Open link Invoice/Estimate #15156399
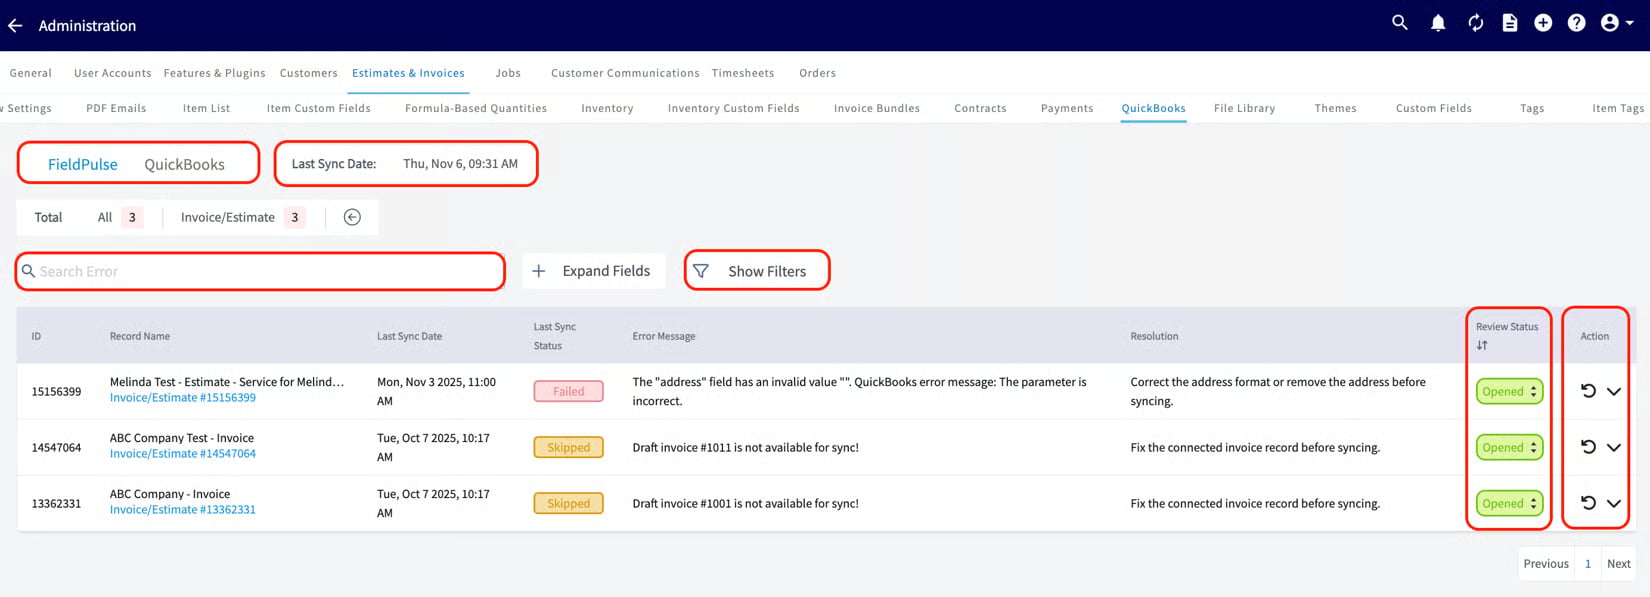Viewport: 1650px width, 597px height. (x=183, y=398)
